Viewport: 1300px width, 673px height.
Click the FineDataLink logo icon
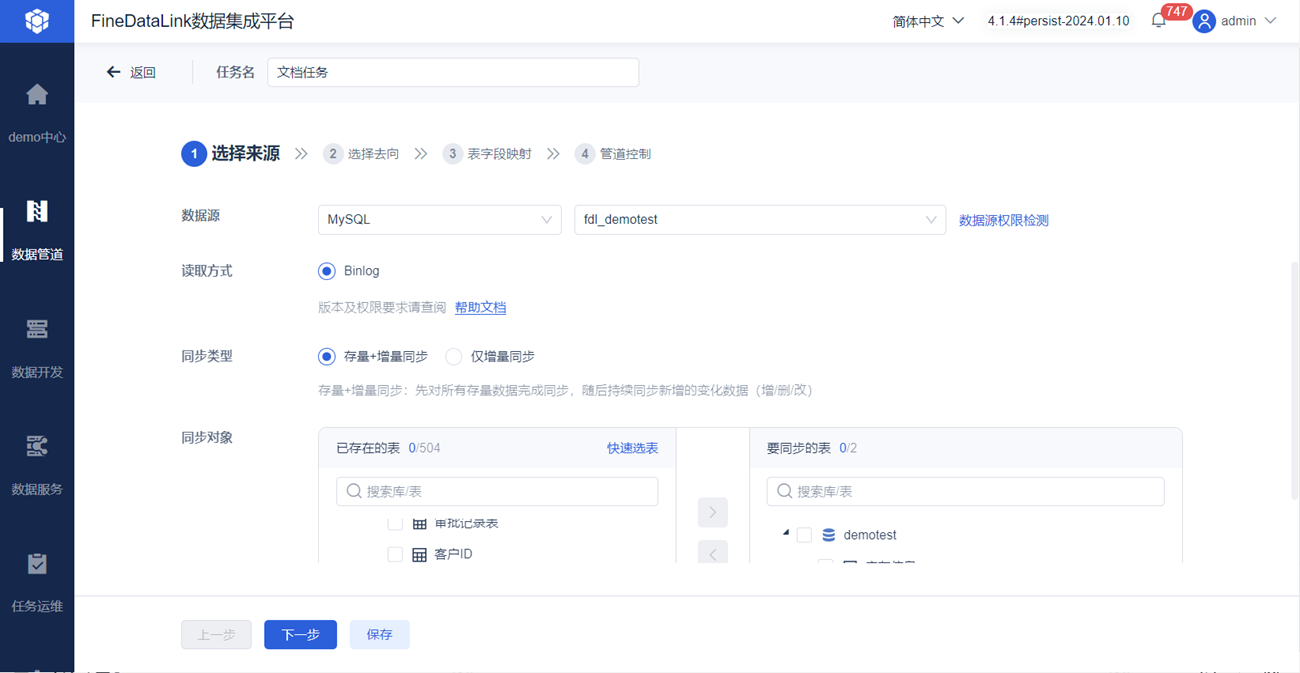tap(37, 21)
